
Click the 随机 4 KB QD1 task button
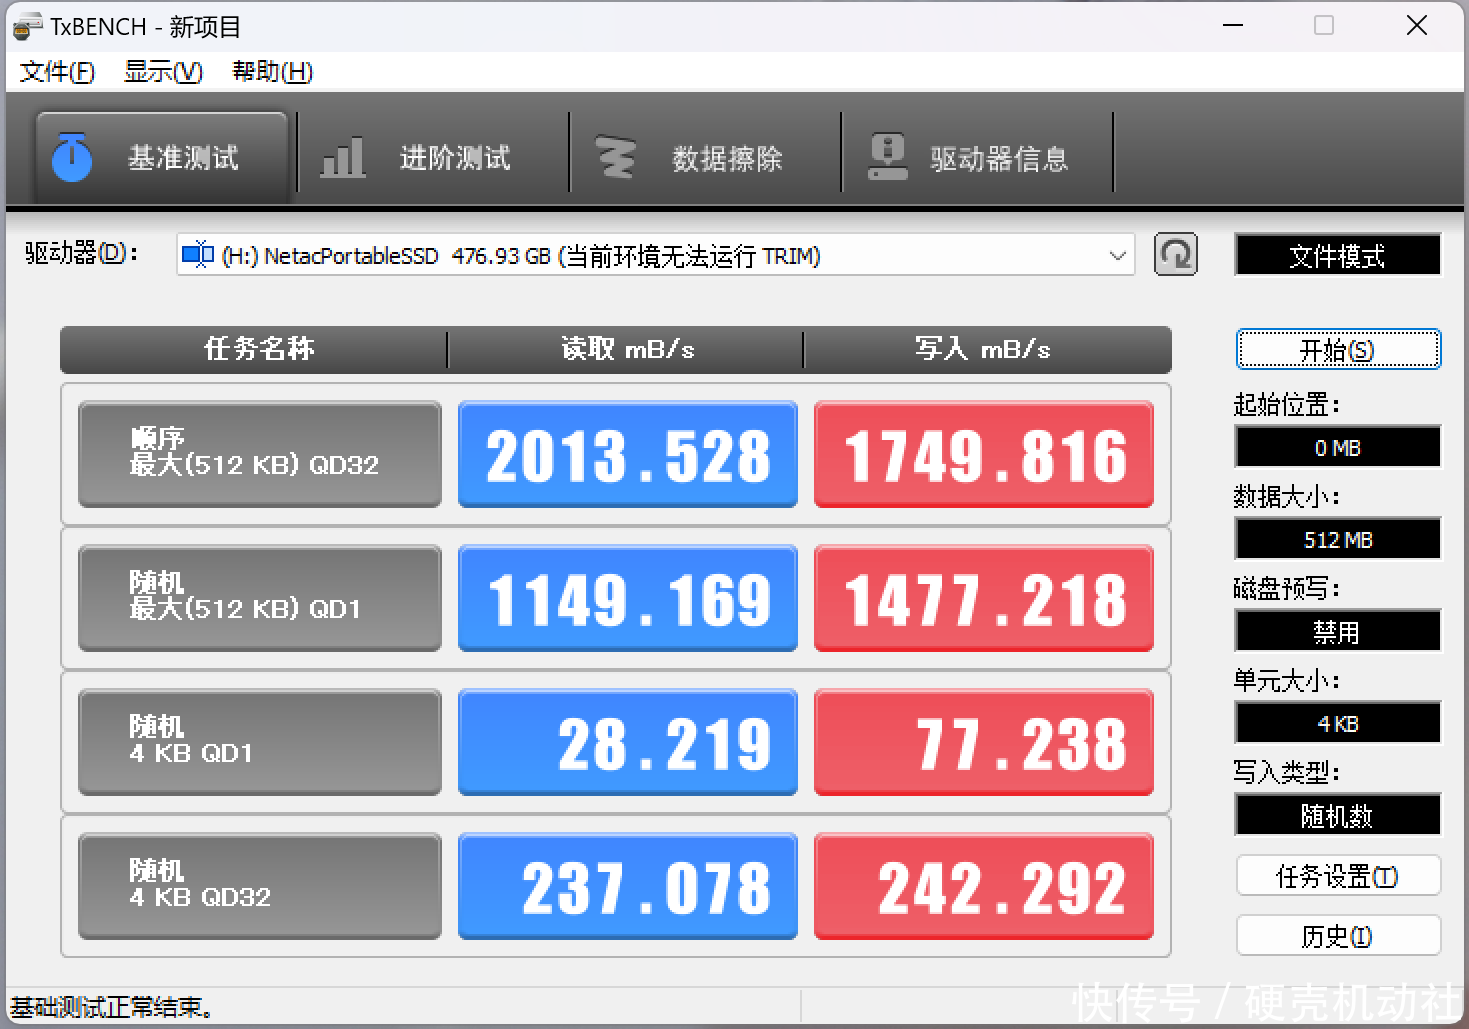tap(260, 742)
